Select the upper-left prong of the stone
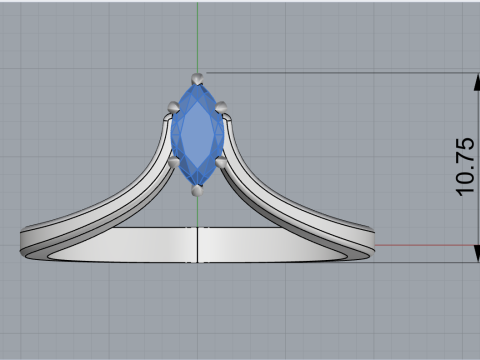 (173, 107)
